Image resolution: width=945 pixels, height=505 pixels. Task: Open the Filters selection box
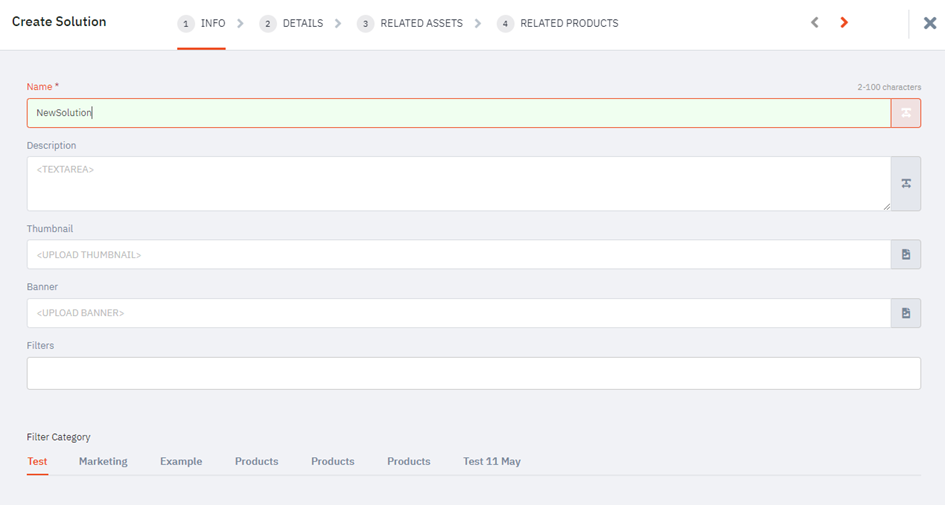pos(474,373)
